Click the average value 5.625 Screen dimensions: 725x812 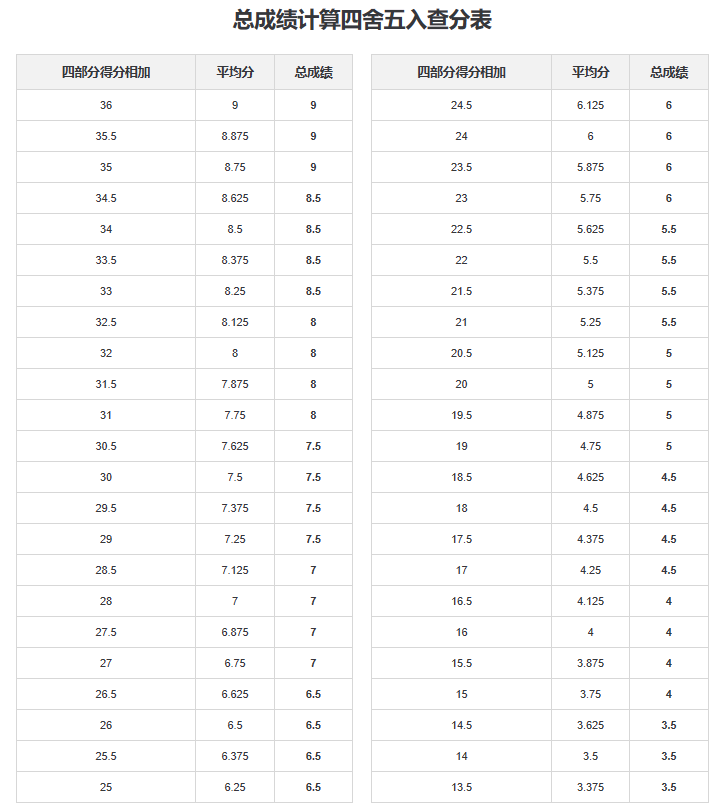[590, 229]
